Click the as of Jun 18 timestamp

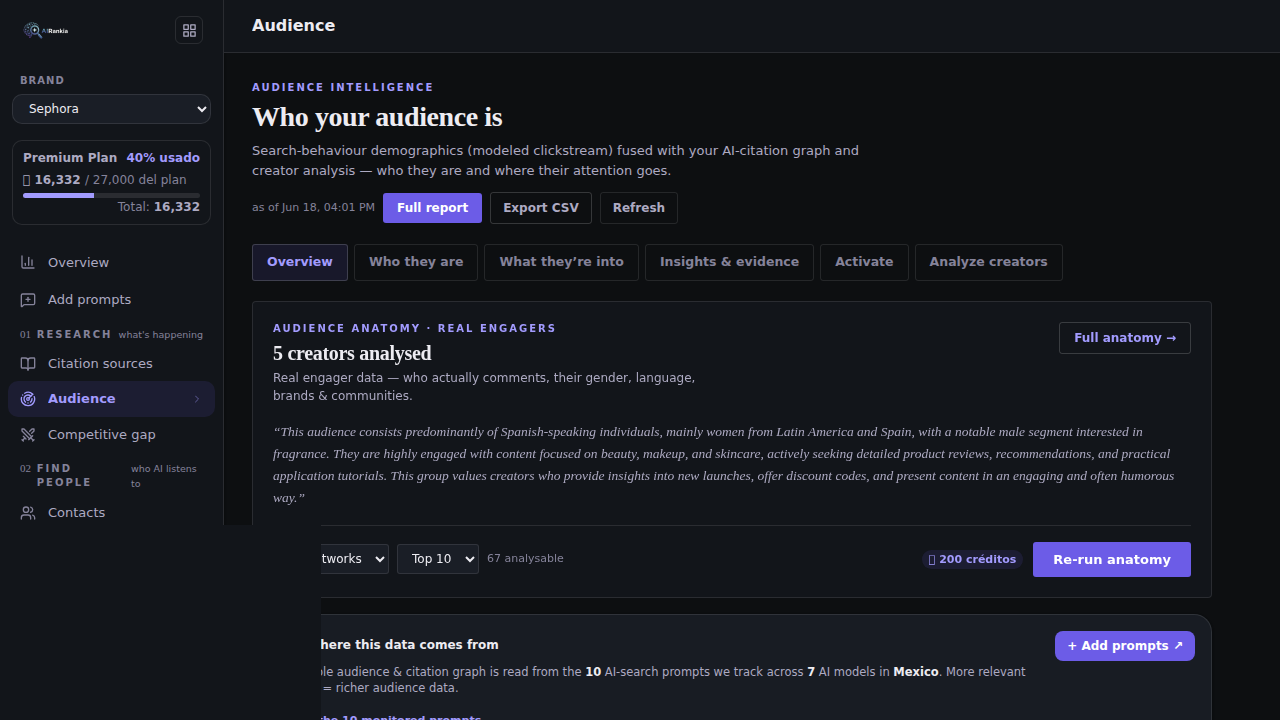tap(313, 208)
